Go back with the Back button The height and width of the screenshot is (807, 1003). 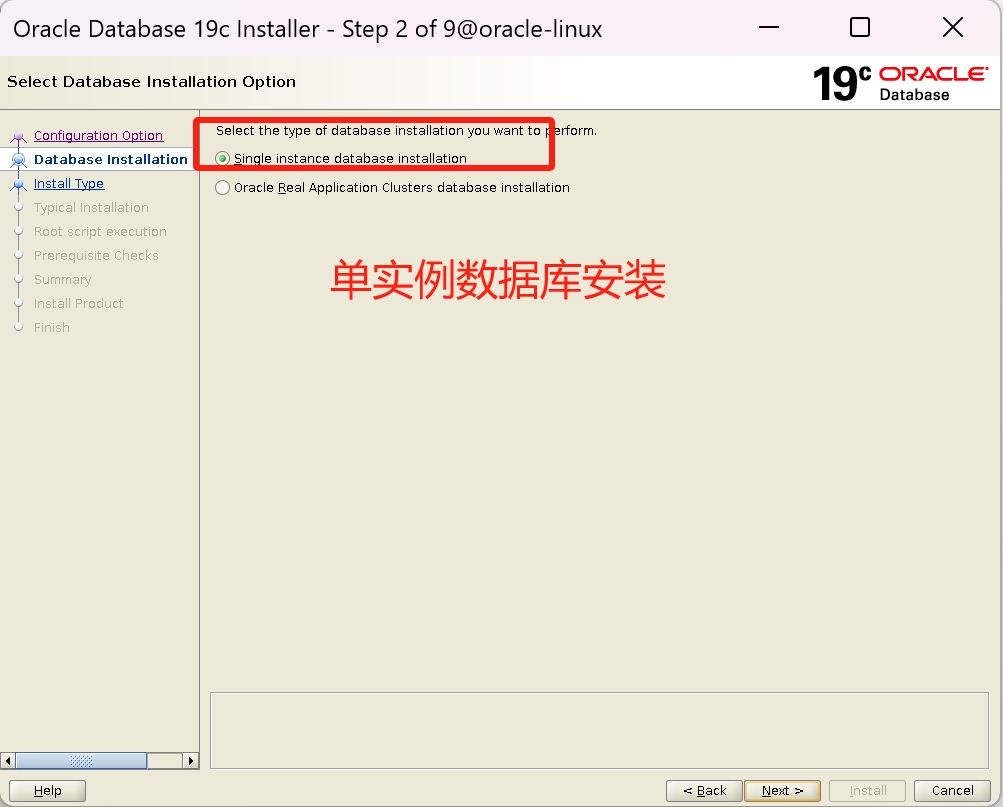(704, 790)
